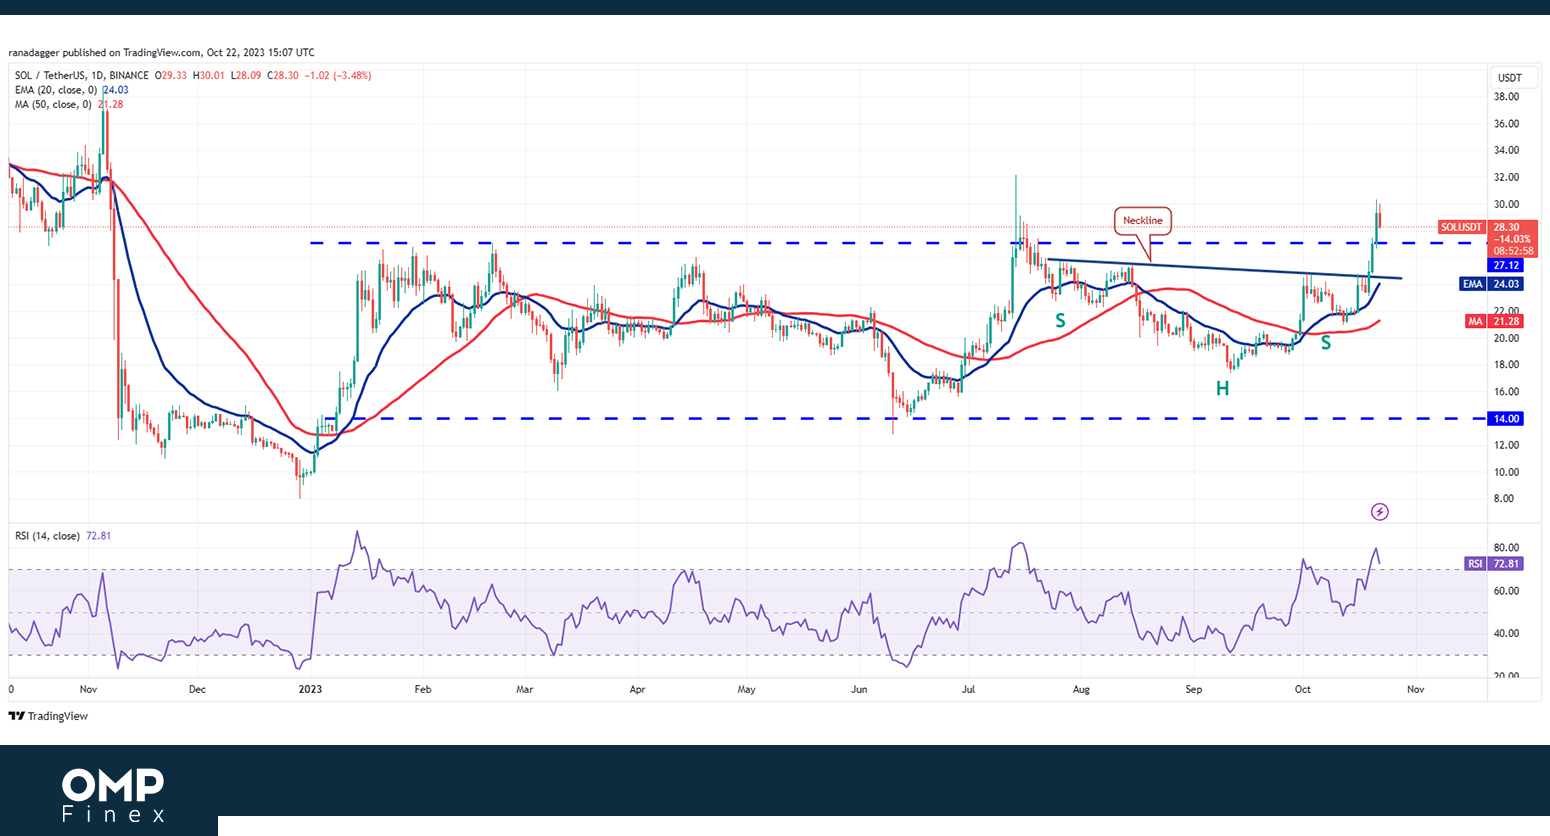Click the Apr label on time axis

click(x=638, y=690)
